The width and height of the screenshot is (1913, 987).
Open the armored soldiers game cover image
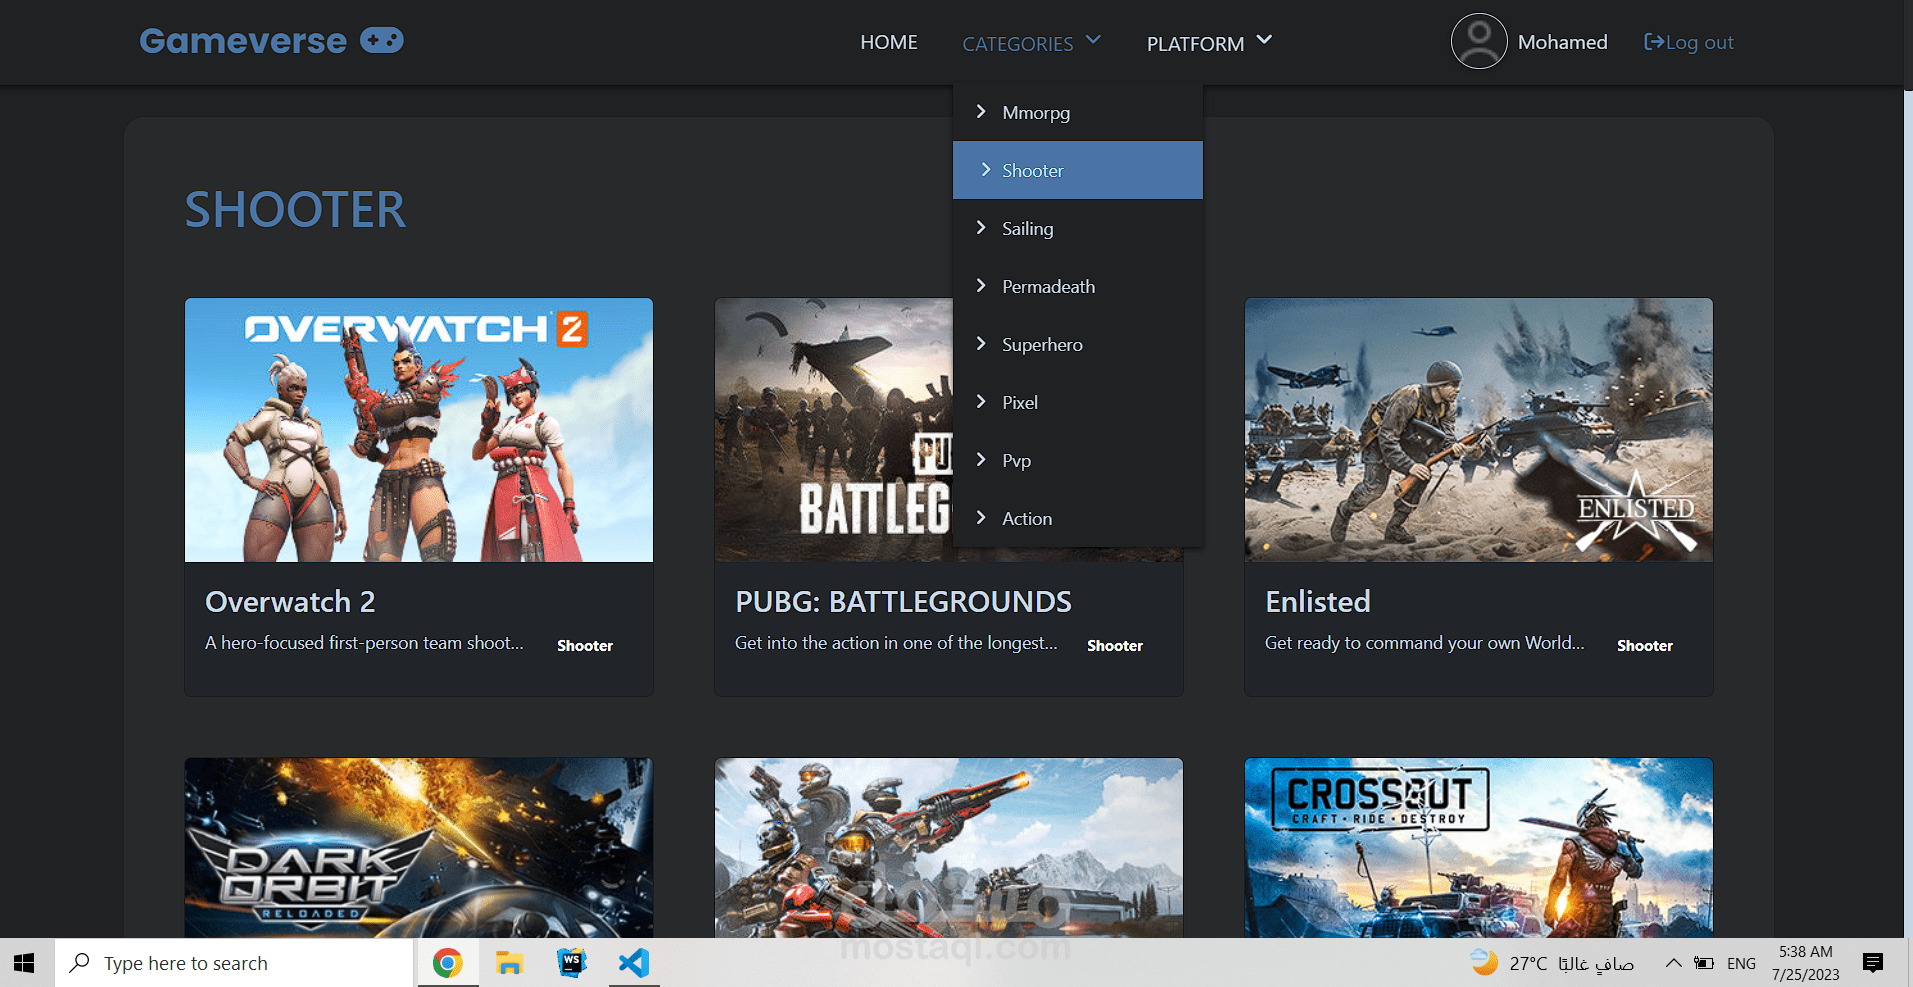pyautogui.click(x=949, y=848)
